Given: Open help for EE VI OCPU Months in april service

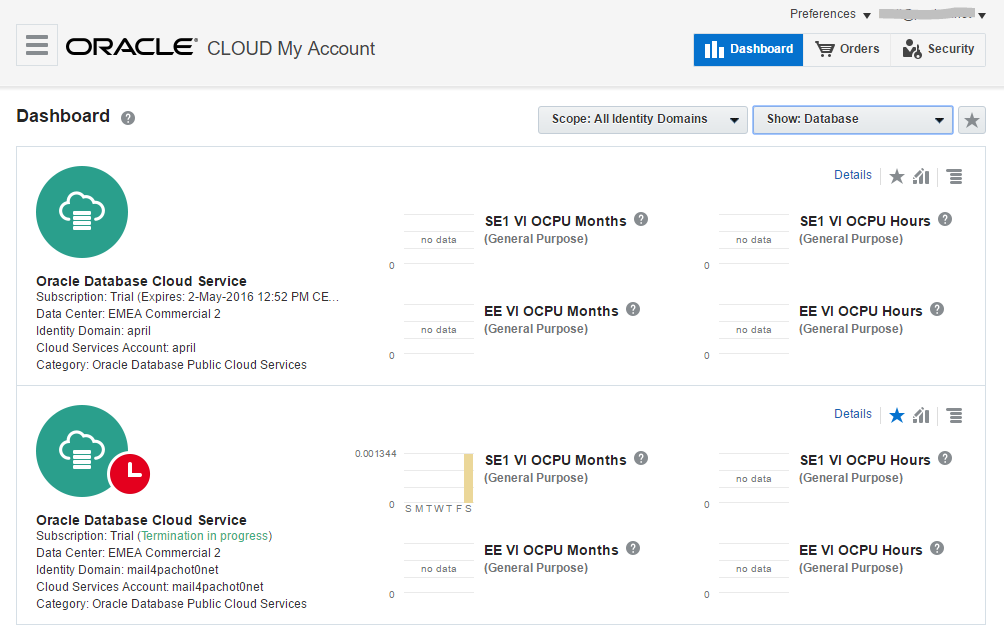Looking at the screenshot, I should tap(633, 309).
